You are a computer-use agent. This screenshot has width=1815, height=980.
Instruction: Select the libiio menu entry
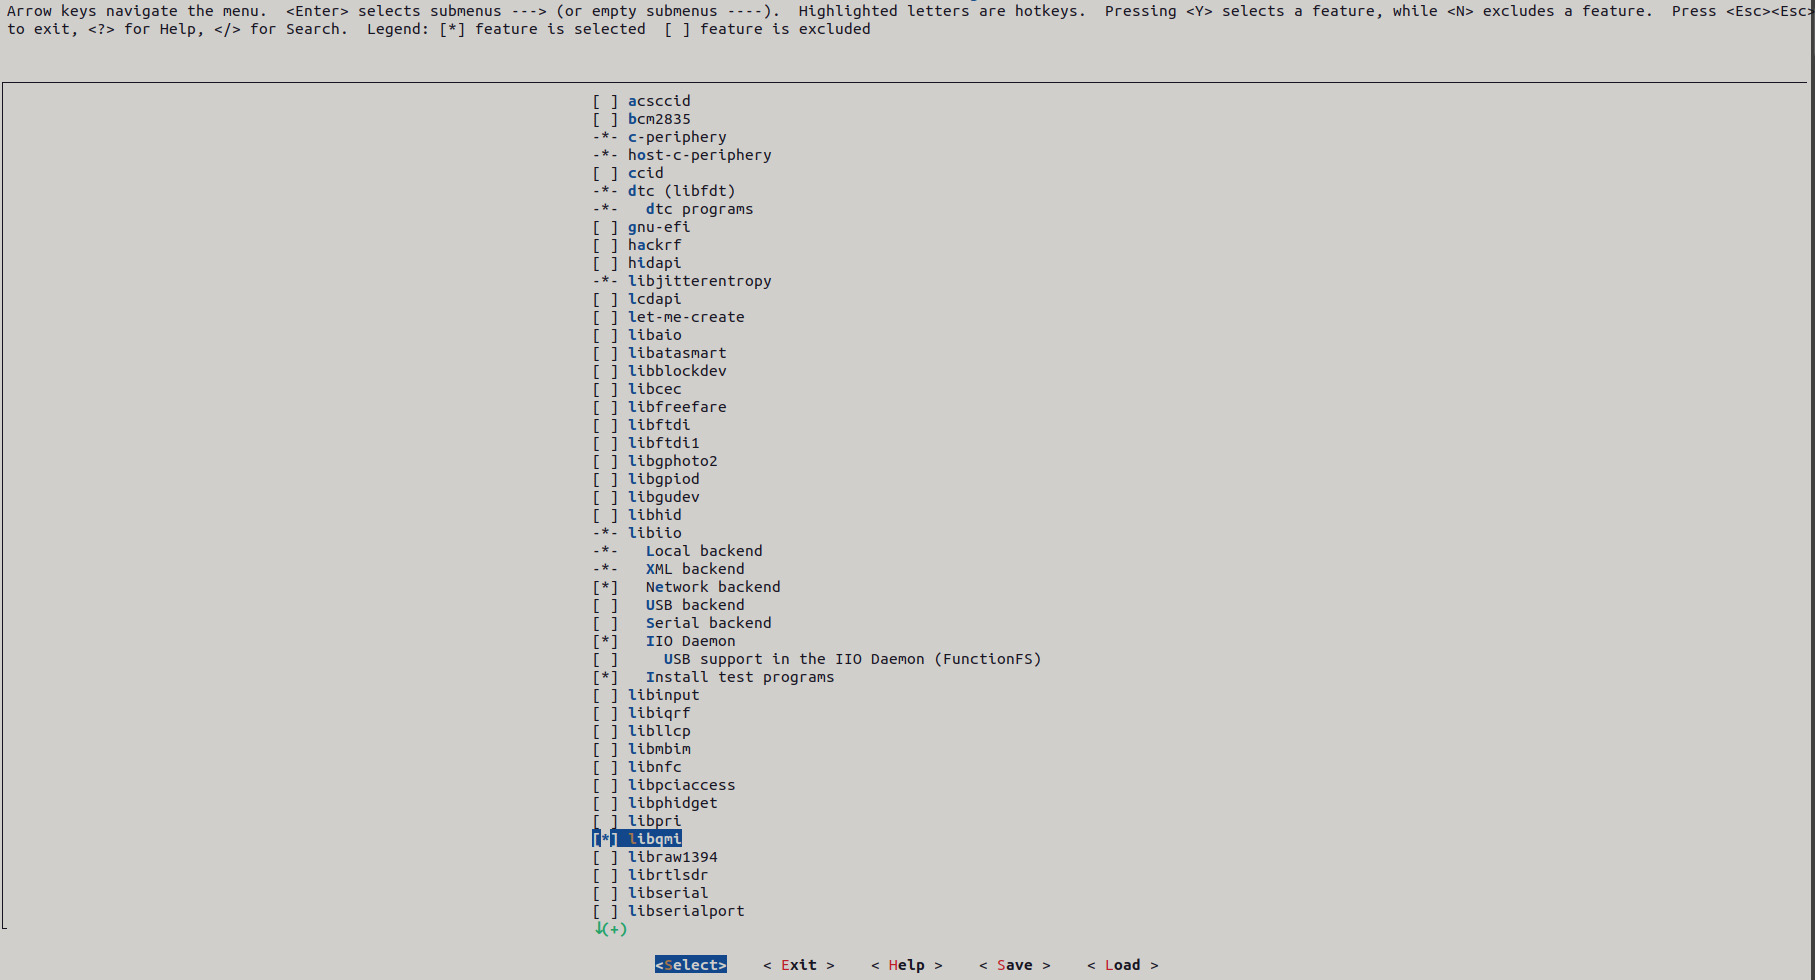(x=654, y=533)
